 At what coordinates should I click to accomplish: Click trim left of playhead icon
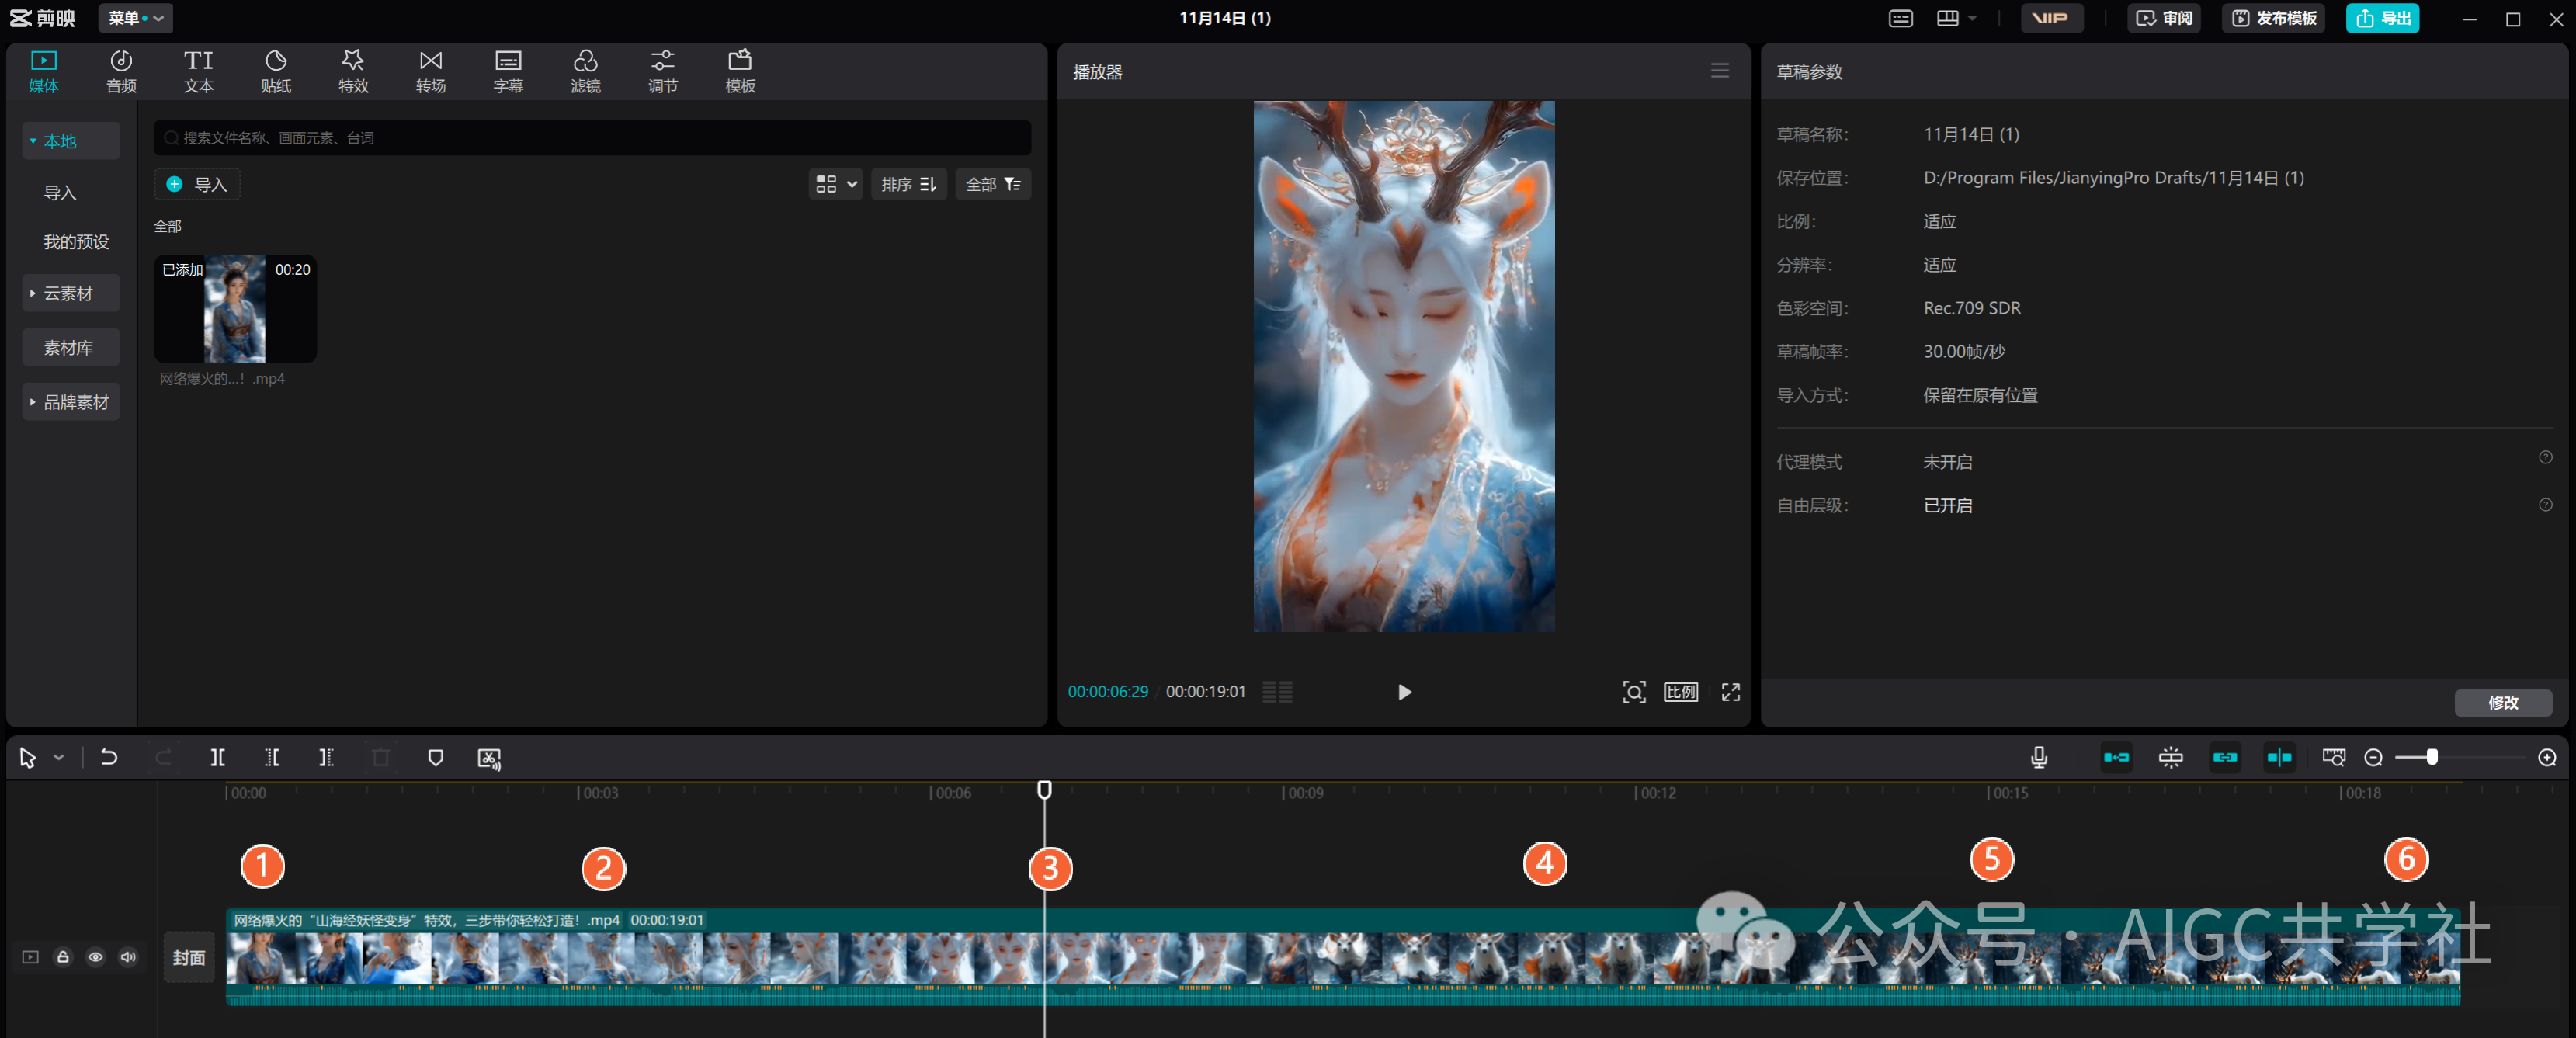[271, 757]
